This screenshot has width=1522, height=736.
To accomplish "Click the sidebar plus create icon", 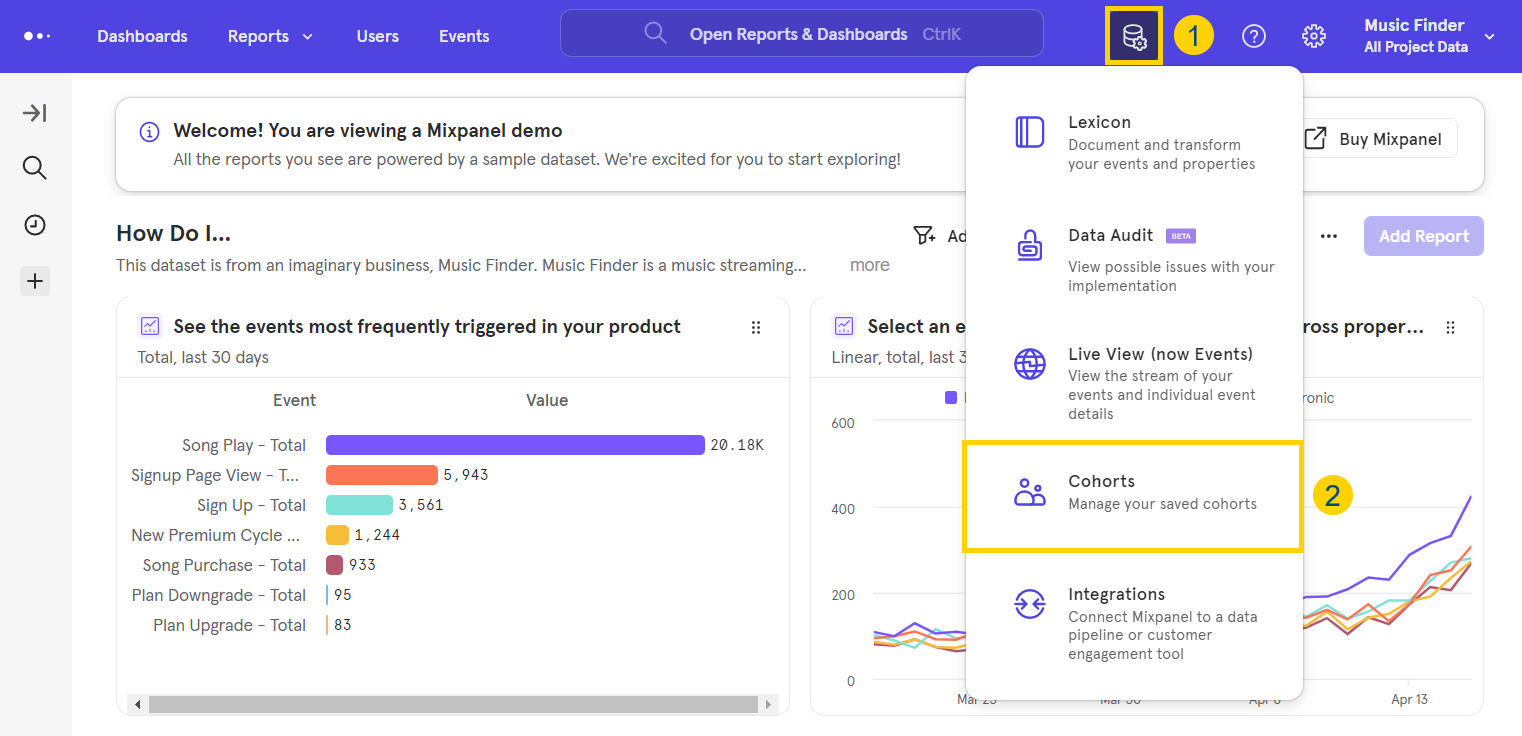I will coord(35,281).
